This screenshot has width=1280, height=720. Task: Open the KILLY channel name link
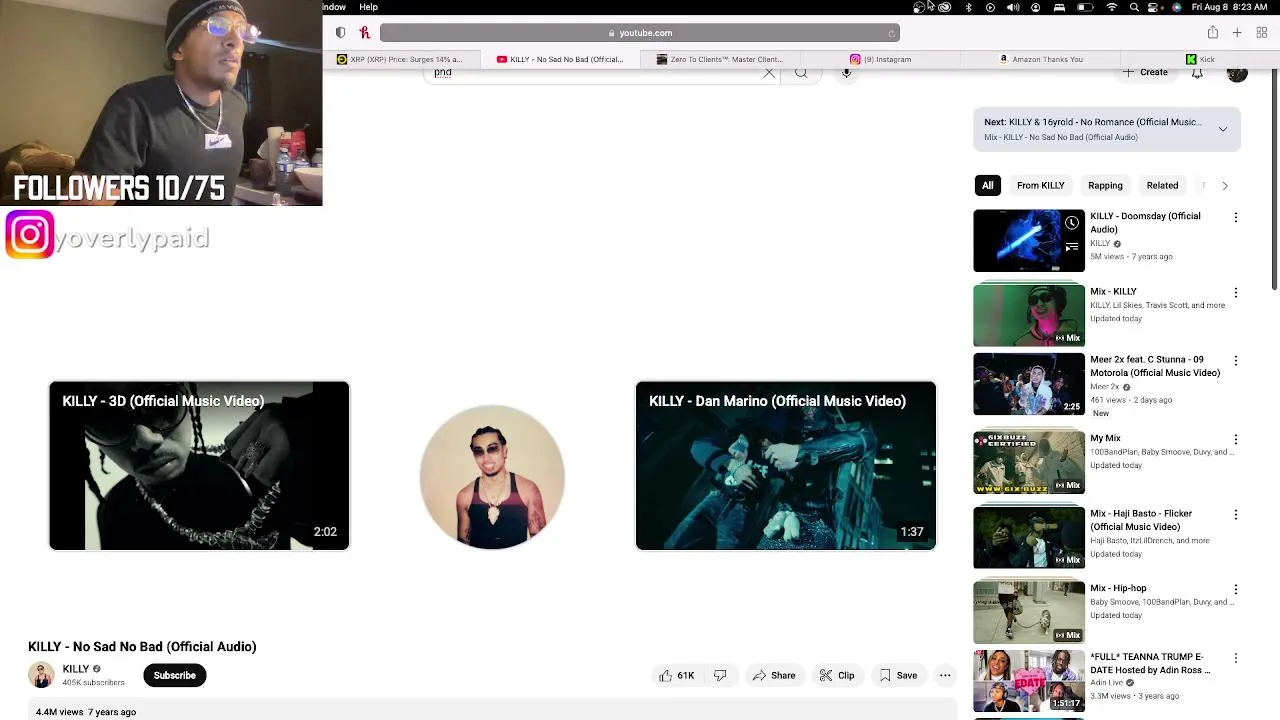tap(76, 669)
